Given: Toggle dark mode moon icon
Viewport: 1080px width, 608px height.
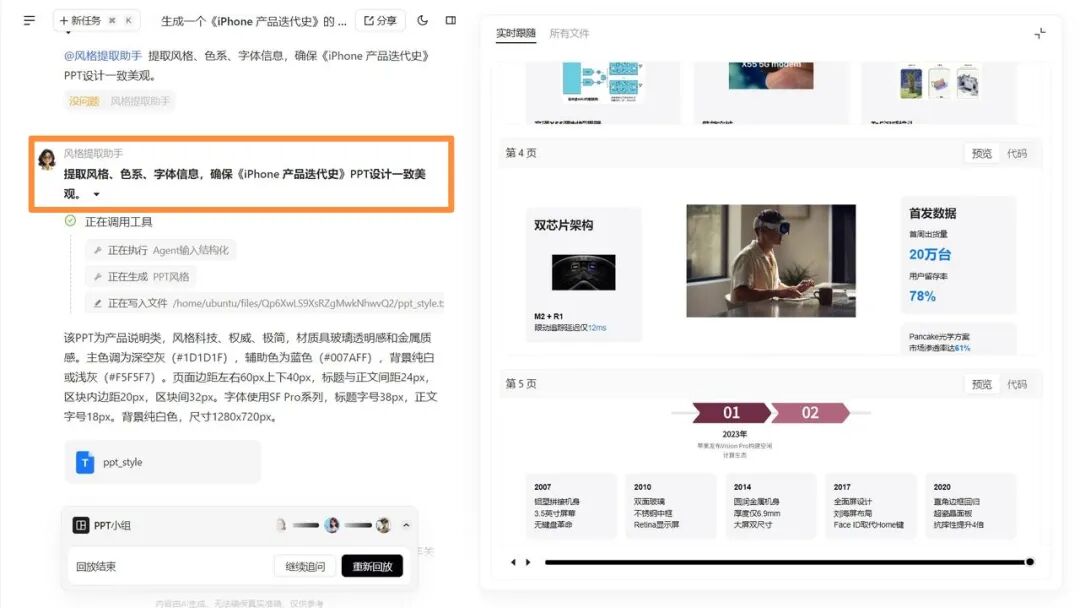Looking at the screenshot, I should pos(423,21).
